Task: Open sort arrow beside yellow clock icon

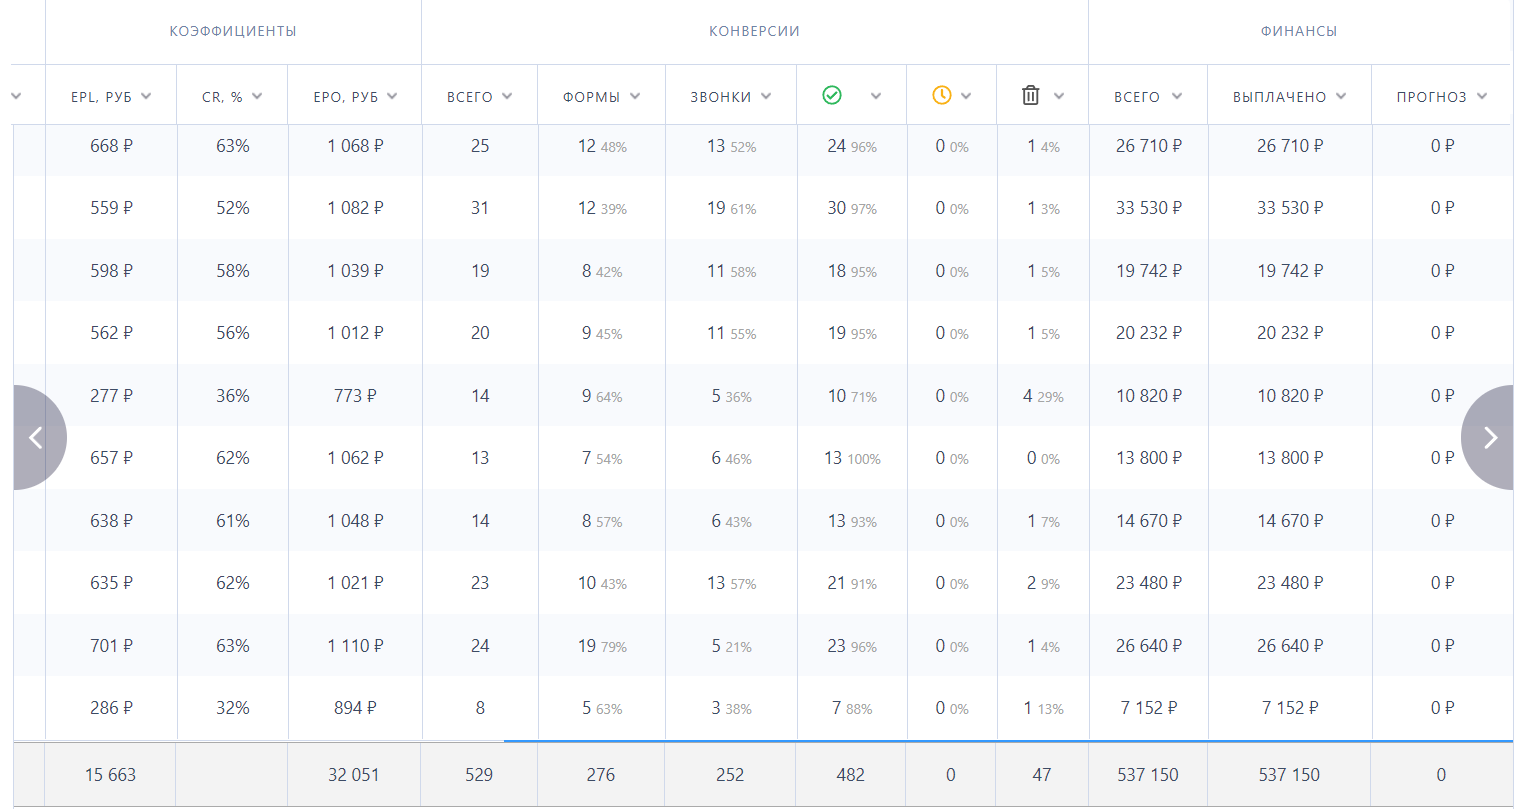Action: coord(966,96)
